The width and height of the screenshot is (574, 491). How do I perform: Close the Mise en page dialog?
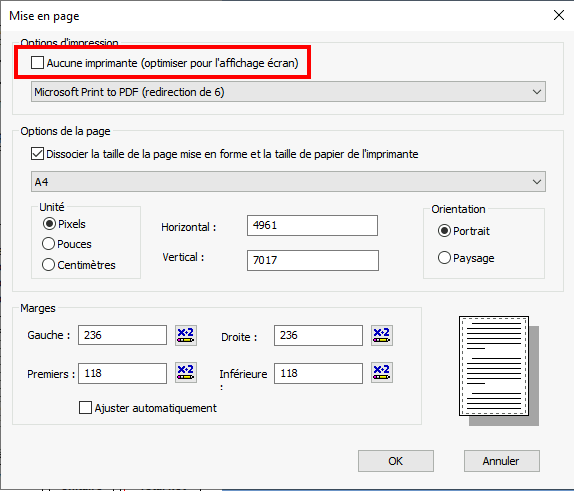pos(559,15)
